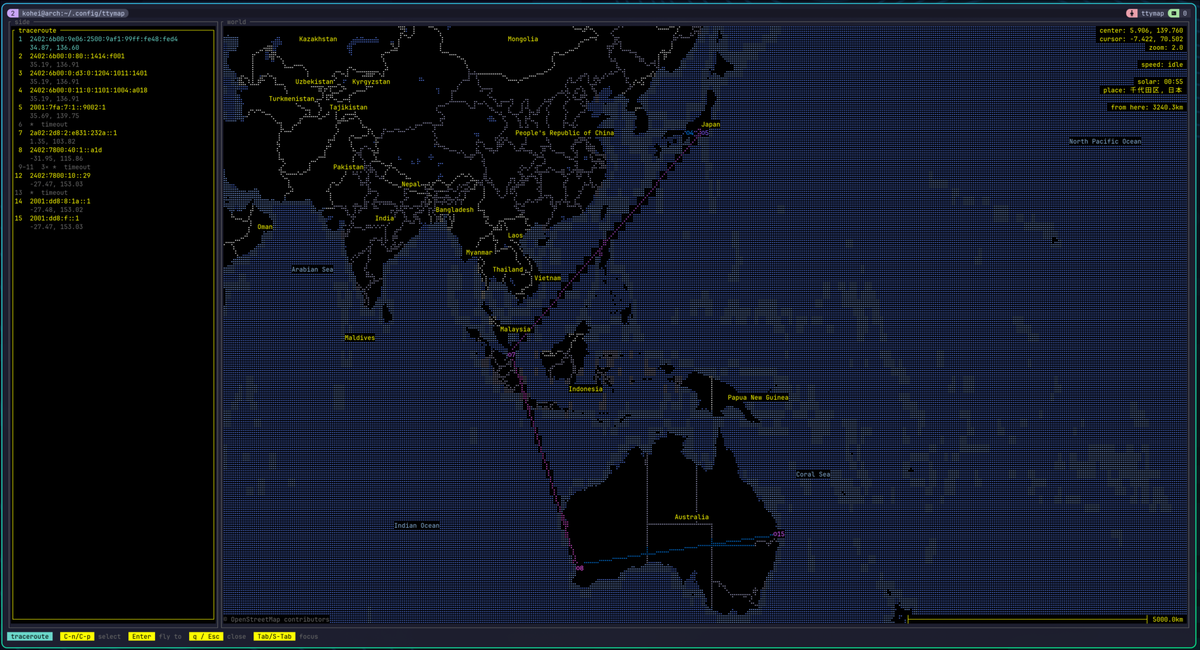Click the Arabian Sea map label
This screenshot has height=650, width=1200.
(x=312, y=269)
